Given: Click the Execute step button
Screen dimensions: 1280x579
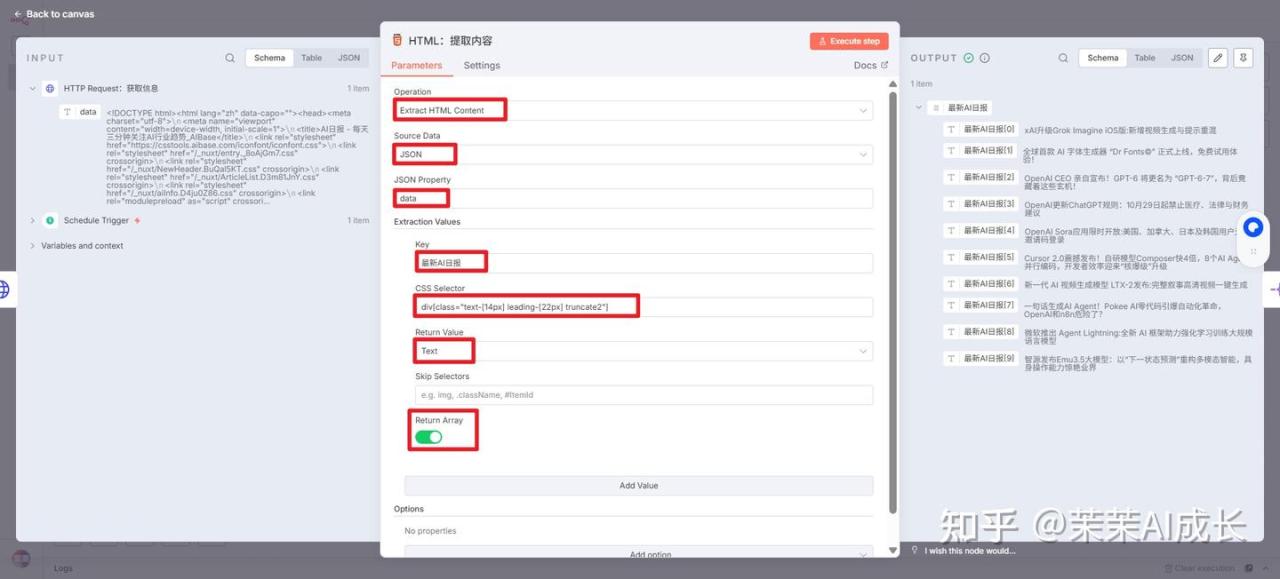Looking at the screenshot, I should (849, 41).
